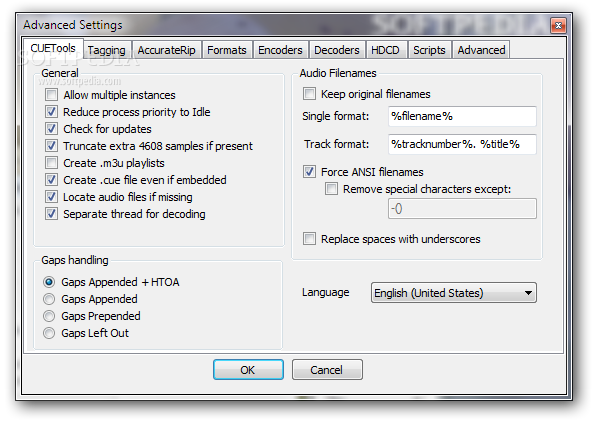Go to the HDCD tab
Screen dimensions: 593x421
385,50
